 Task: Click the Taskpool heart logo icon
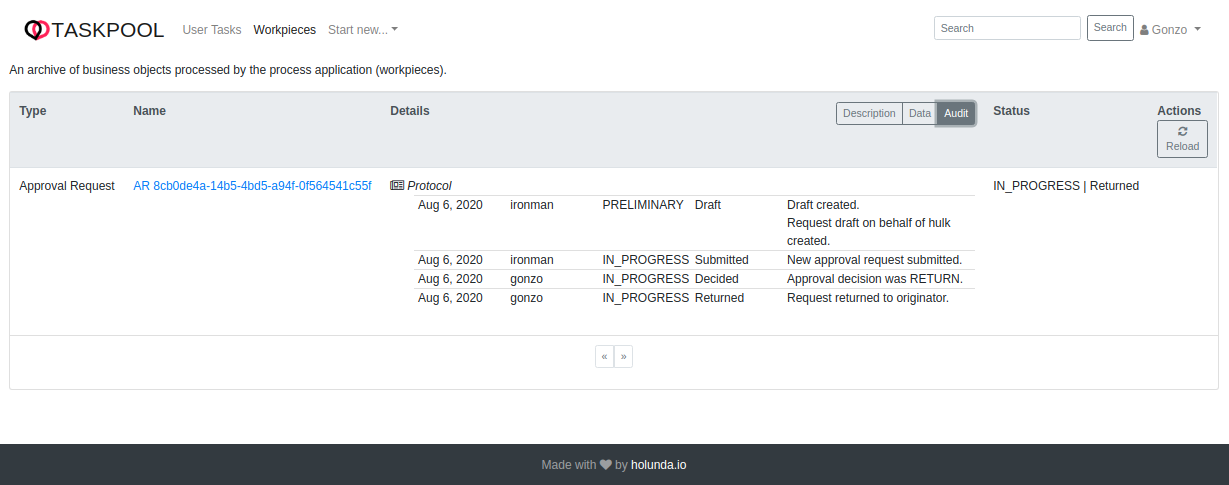pyautogui.click(x=36, y=30)
